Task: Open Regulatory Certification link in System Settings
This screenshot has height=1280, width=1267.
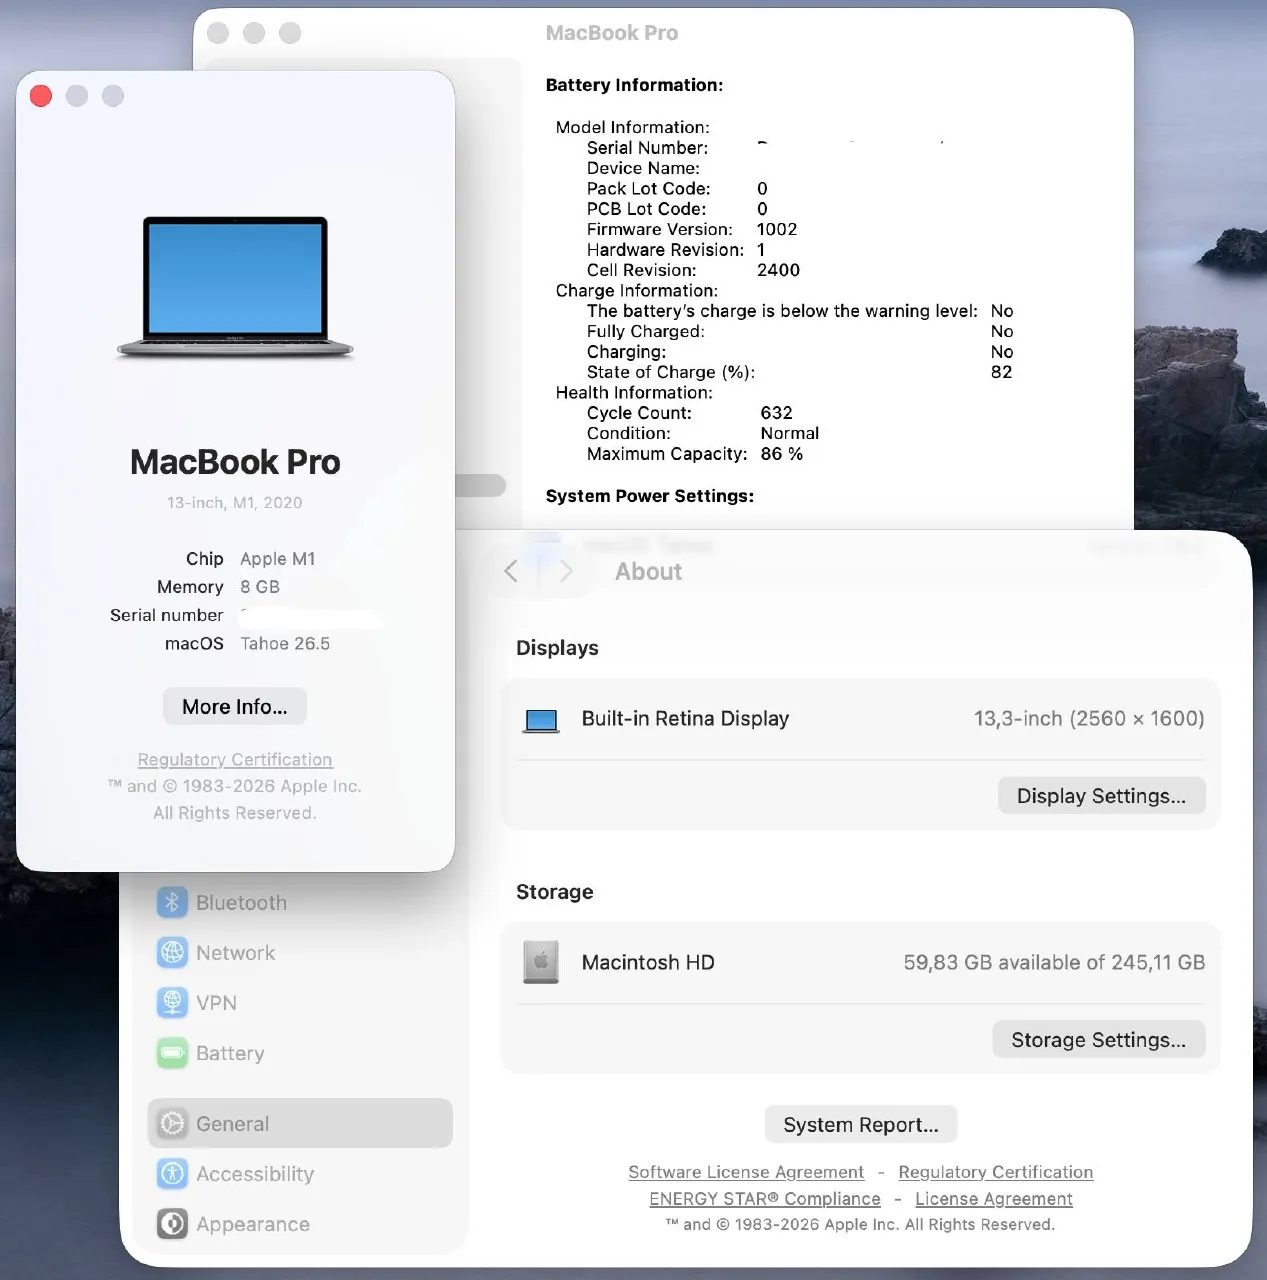Action: click(996, 1172)
